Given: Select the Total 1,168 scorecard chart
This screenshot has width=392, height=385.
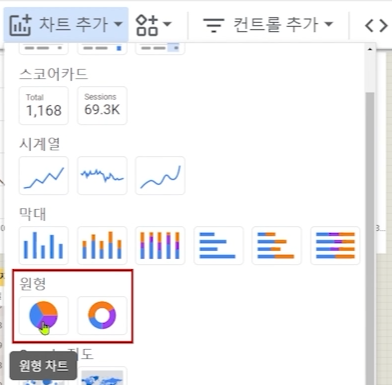Looking at the screenshot, I should [x=44, y=105].
